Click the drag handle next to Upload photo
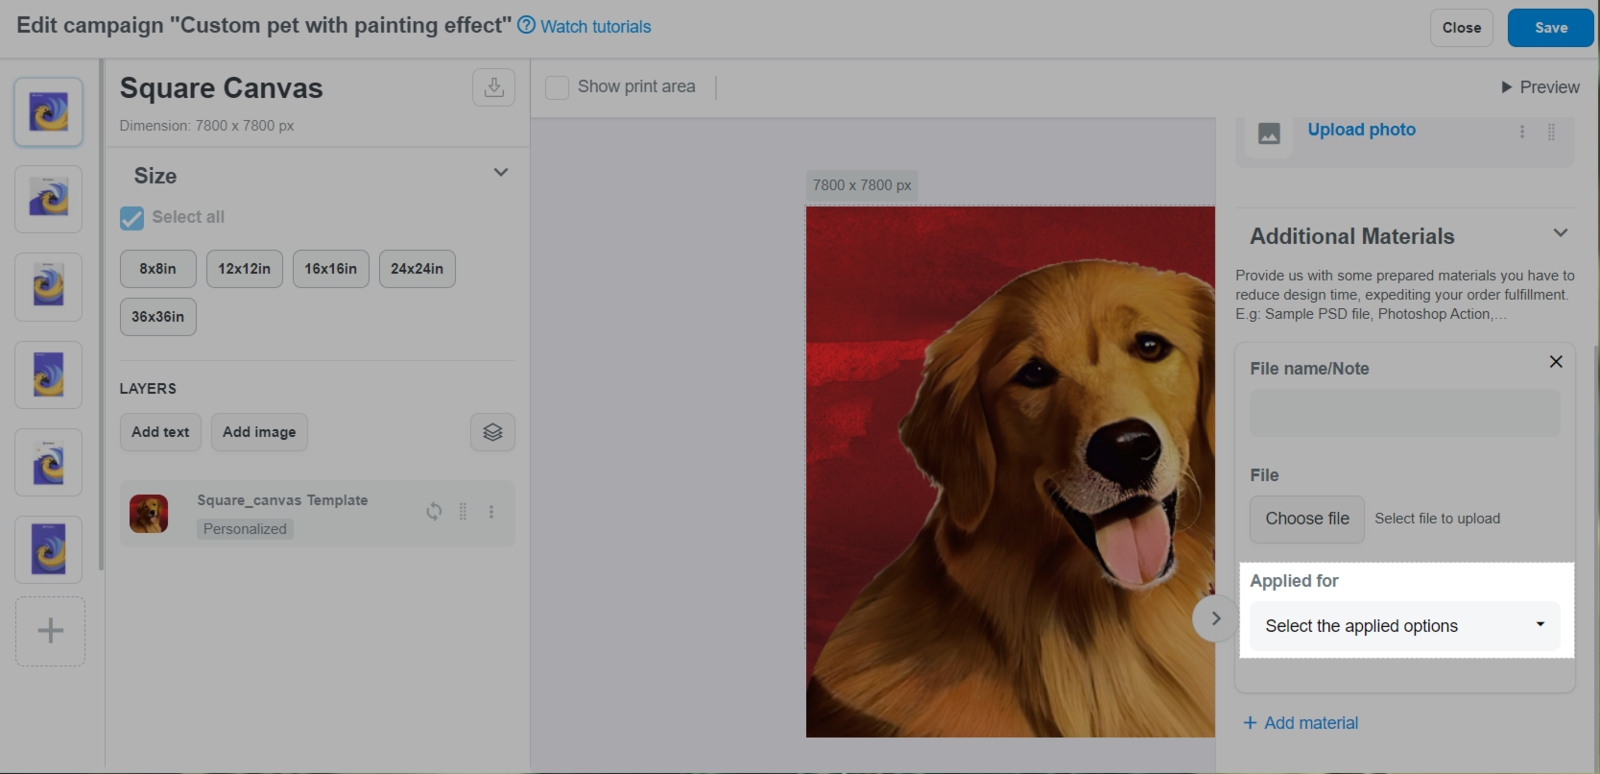 point(1551,132)
